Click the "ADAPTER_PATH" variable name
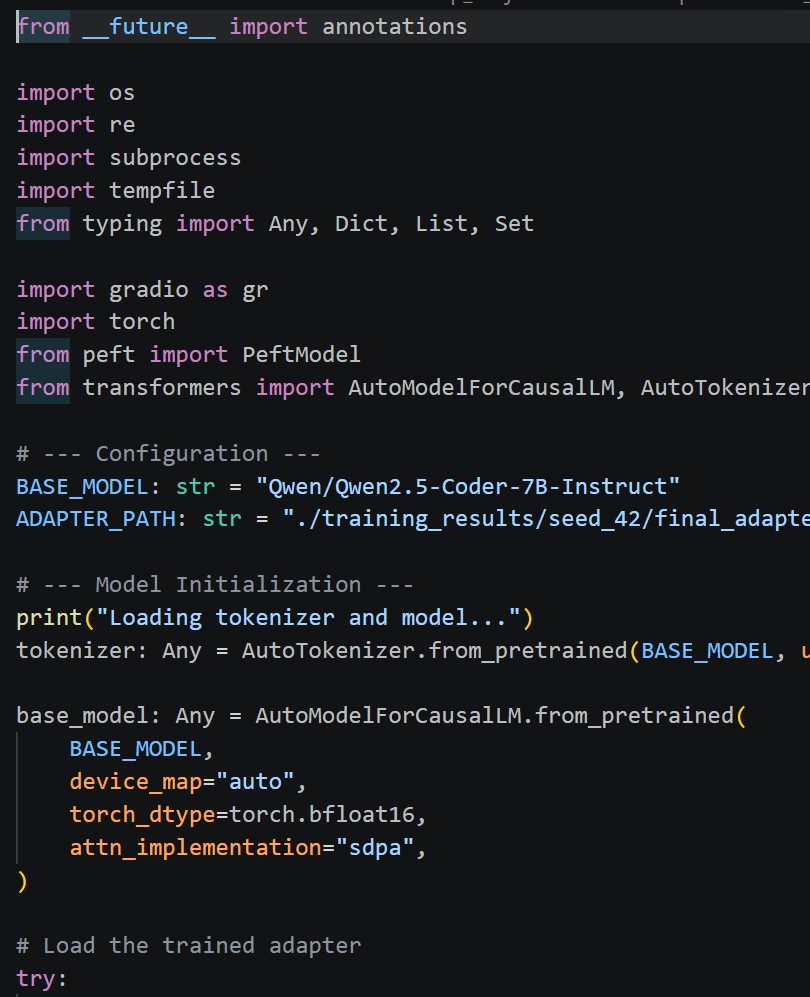This screenshot has width=810, height=997. point(95,519)
